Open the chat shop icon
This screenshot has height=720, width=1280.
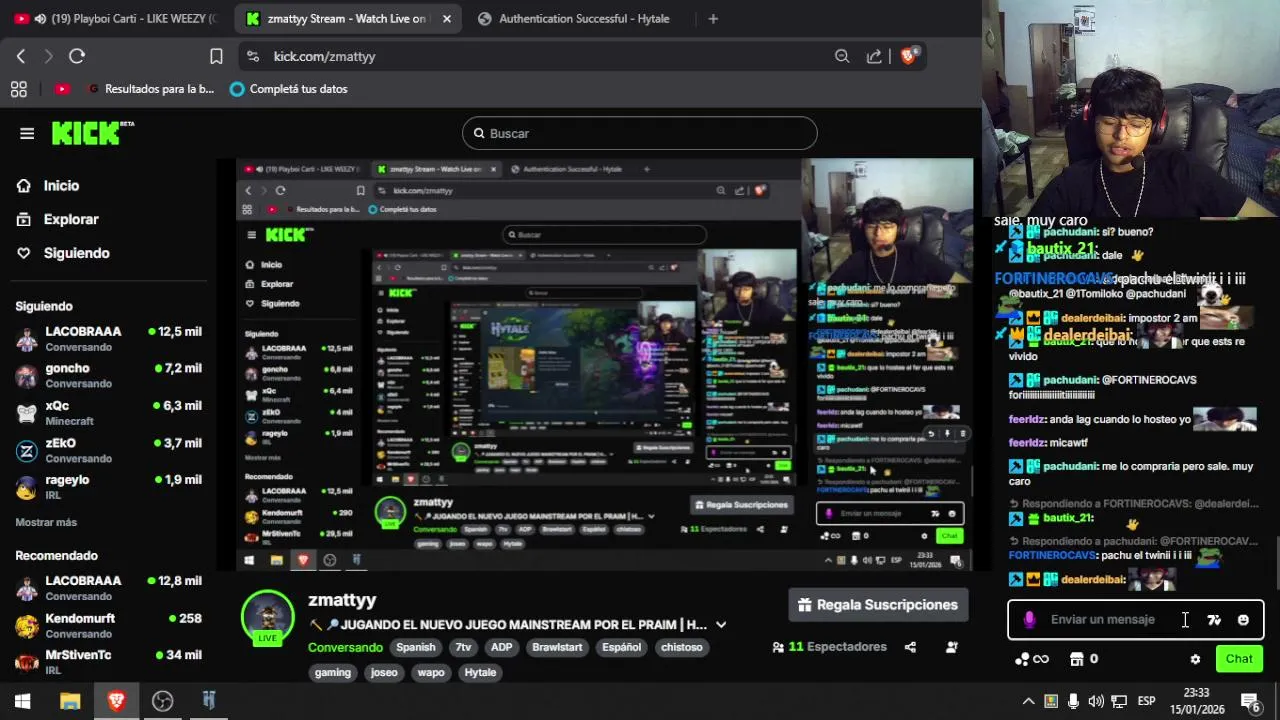[1076, 659]
